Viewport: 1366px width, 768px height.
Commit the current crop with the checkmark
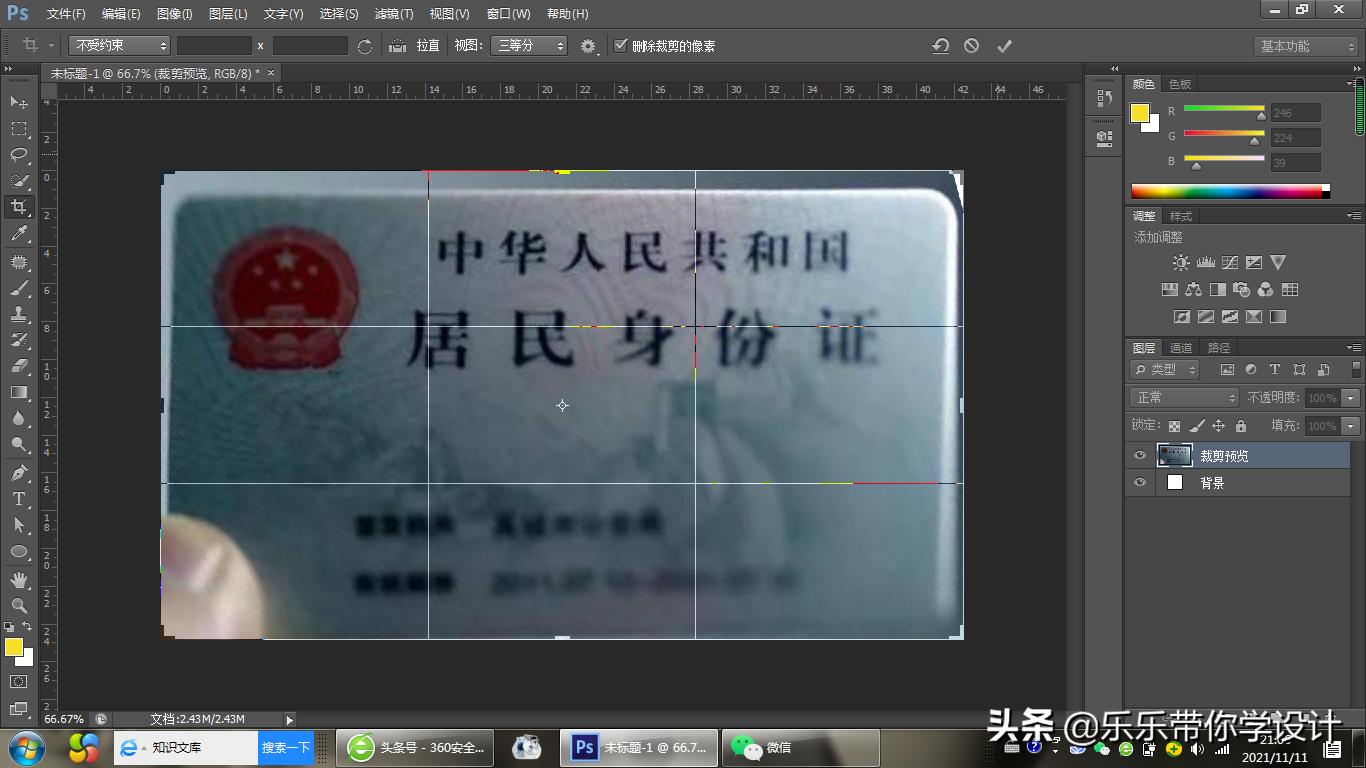[1004, 45]
